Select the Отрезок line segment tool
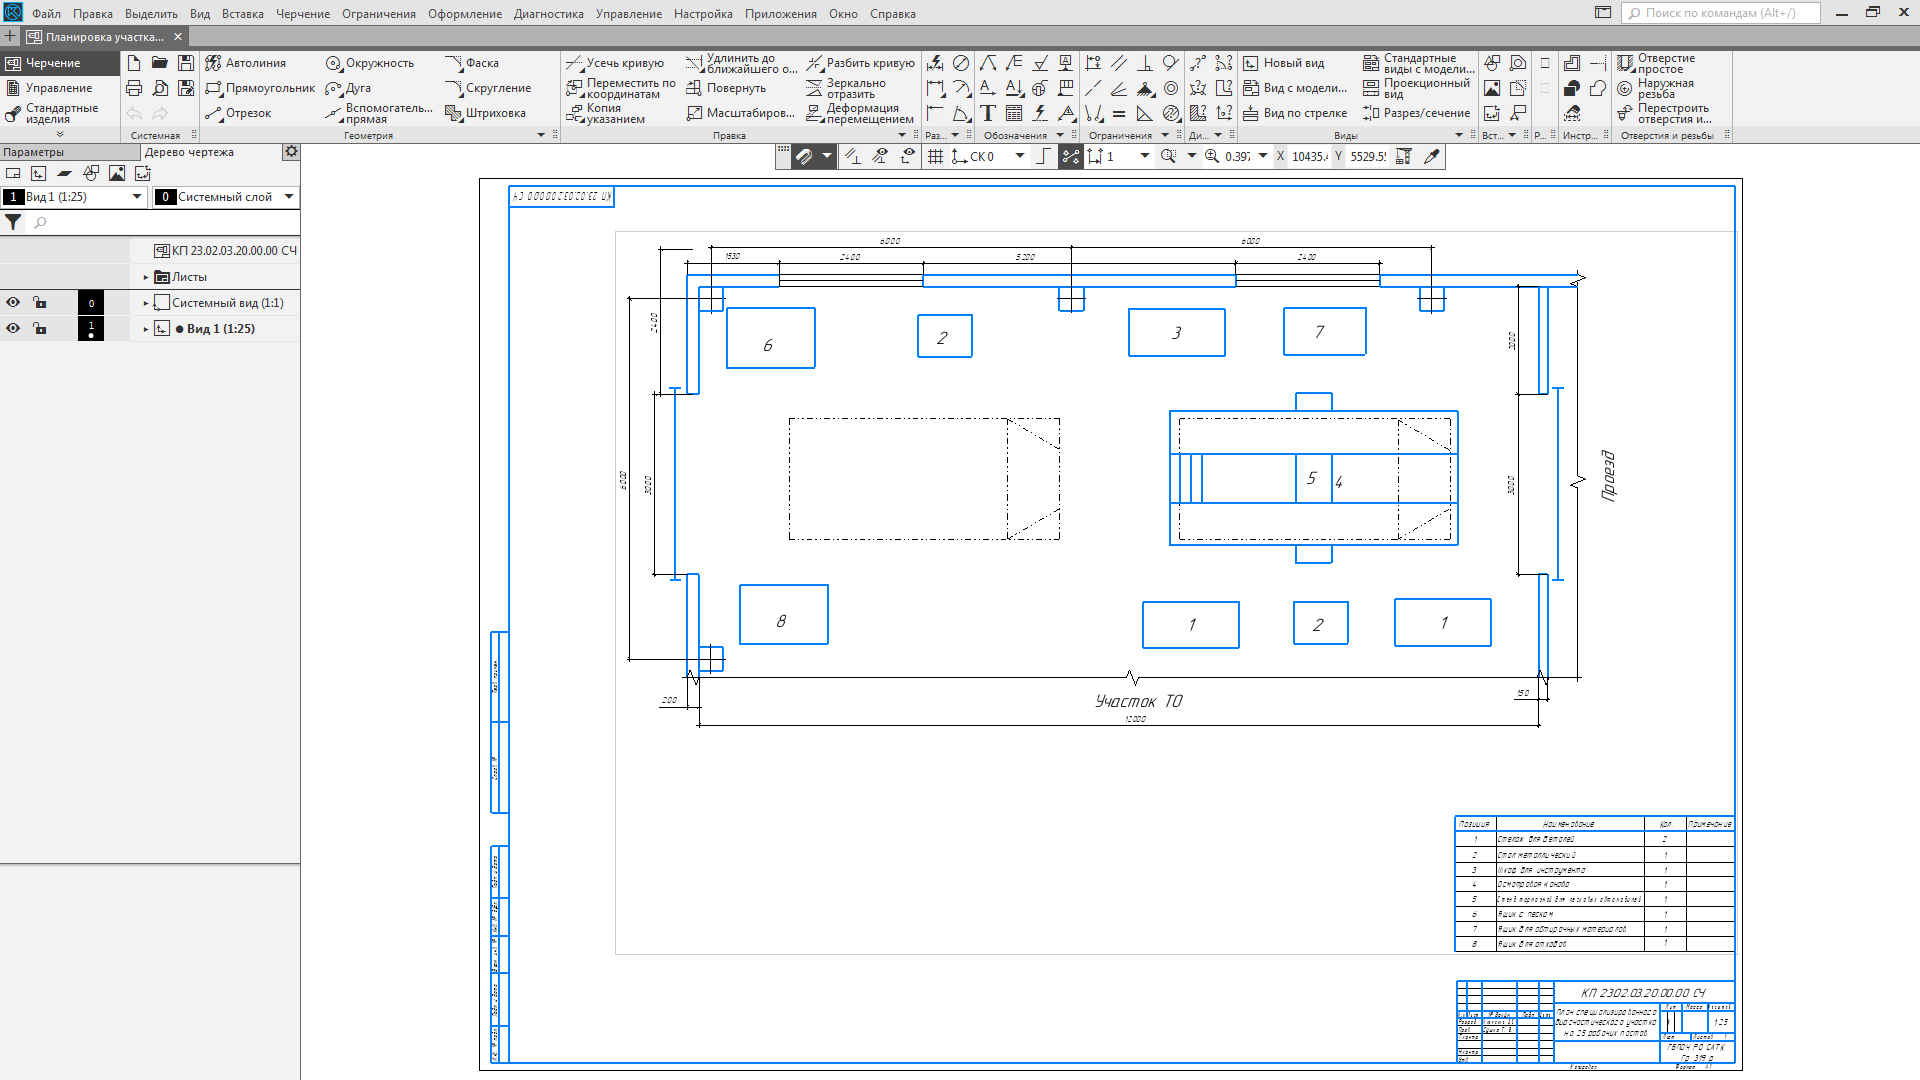The height and width of the screenshot is (1080, 1920). point(238,113)
